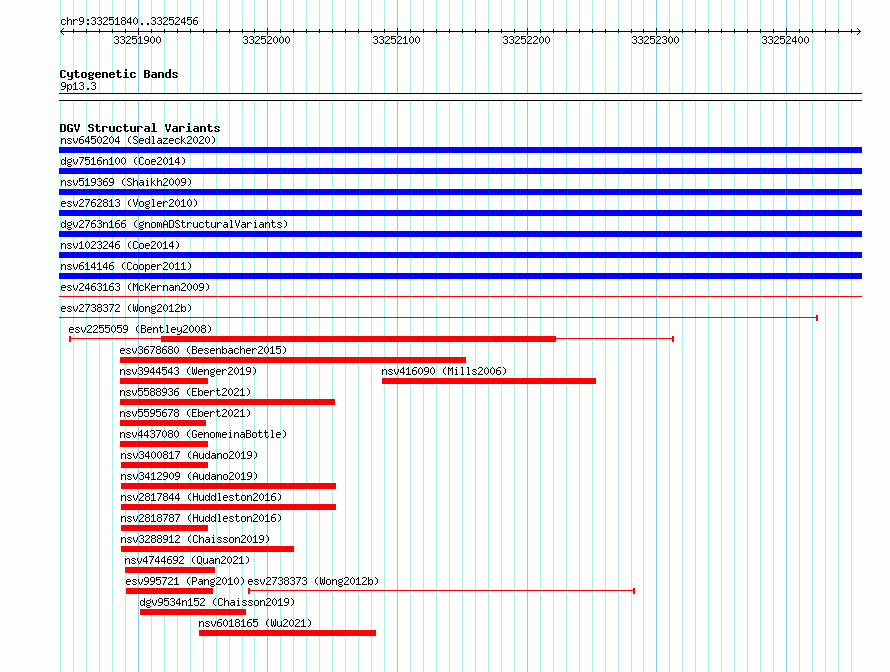The height and width of the screenshot is (672, 890).
Task: Click nsv6018165 (Wu2021) variant label
Action: coord(255,623)
